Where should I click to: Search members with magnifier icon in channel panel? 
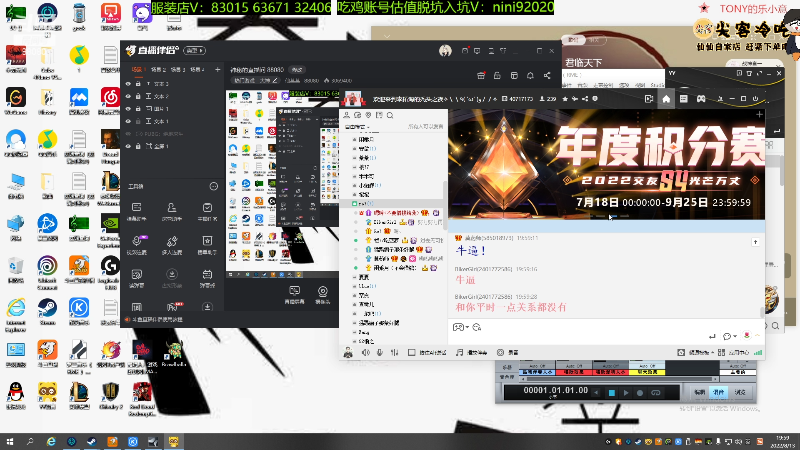390,115
